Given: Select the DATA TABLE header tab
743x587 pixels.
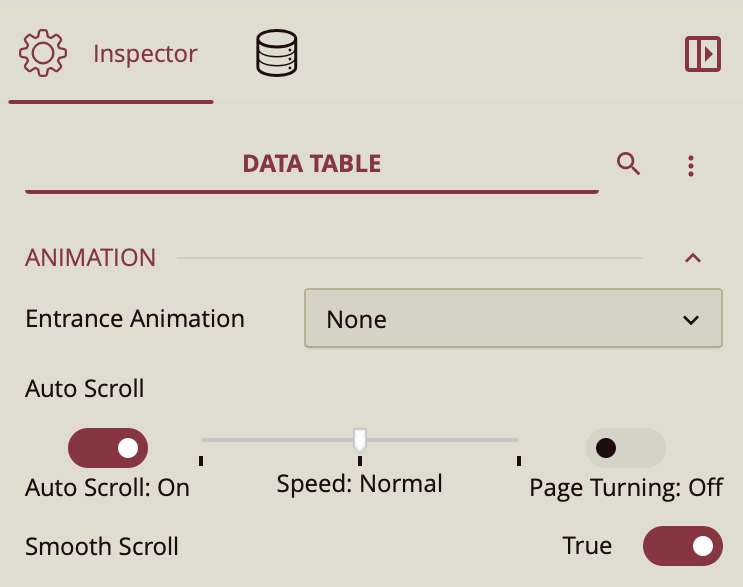Looking at the screenshot, I should click(x=311, y=164).
